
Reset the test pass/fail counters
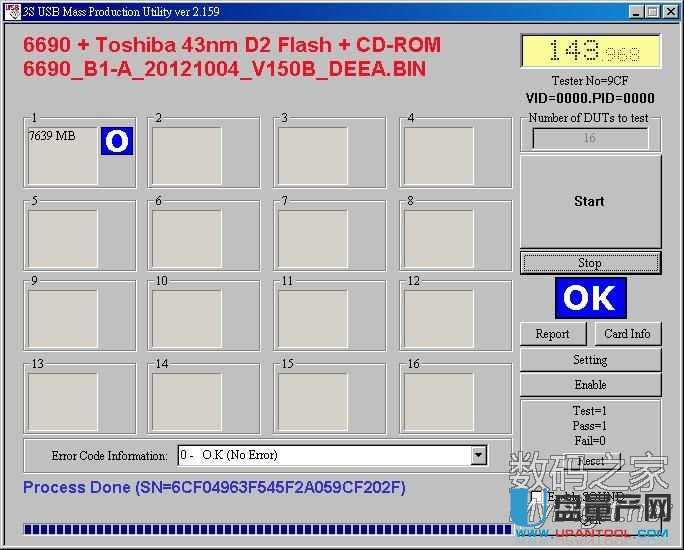tap(590, 461)
